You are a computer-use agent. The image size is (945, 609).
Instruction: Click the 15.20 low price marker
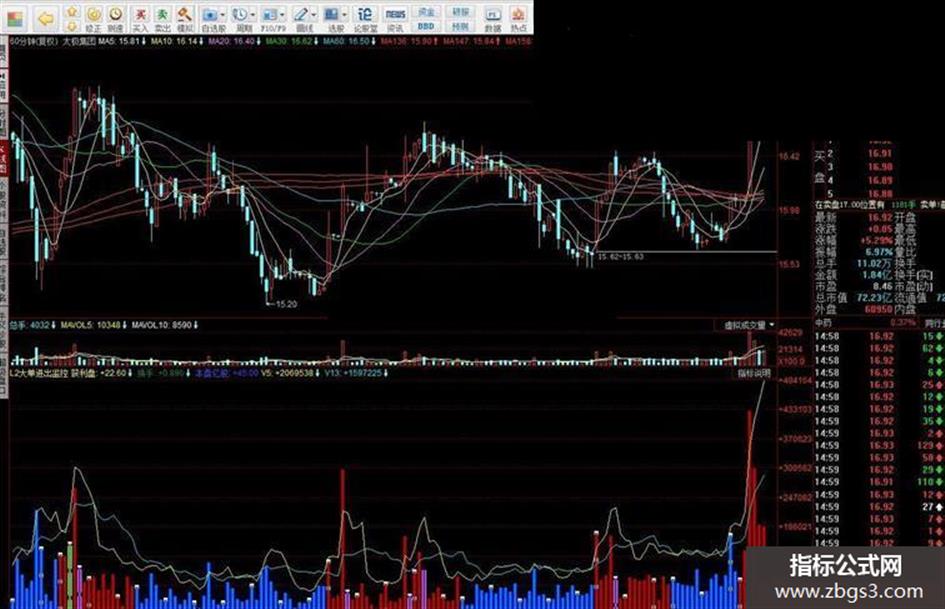tap(282, 304)
